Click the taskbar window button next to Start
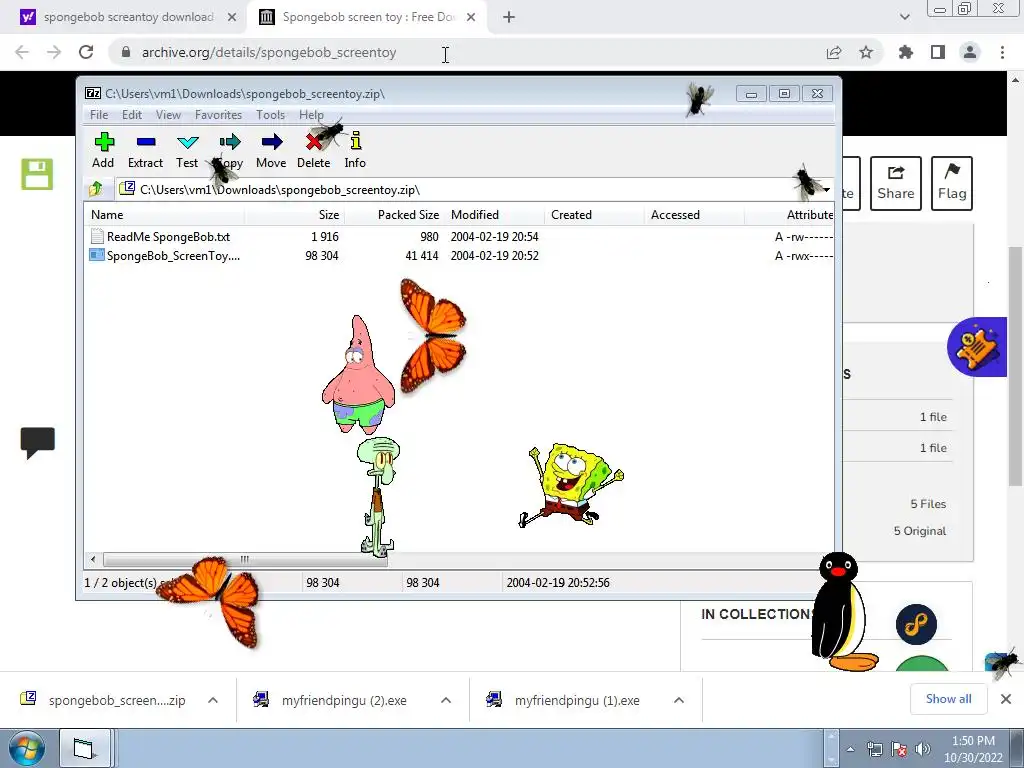The image size is (1024, 768). point(84,748)
